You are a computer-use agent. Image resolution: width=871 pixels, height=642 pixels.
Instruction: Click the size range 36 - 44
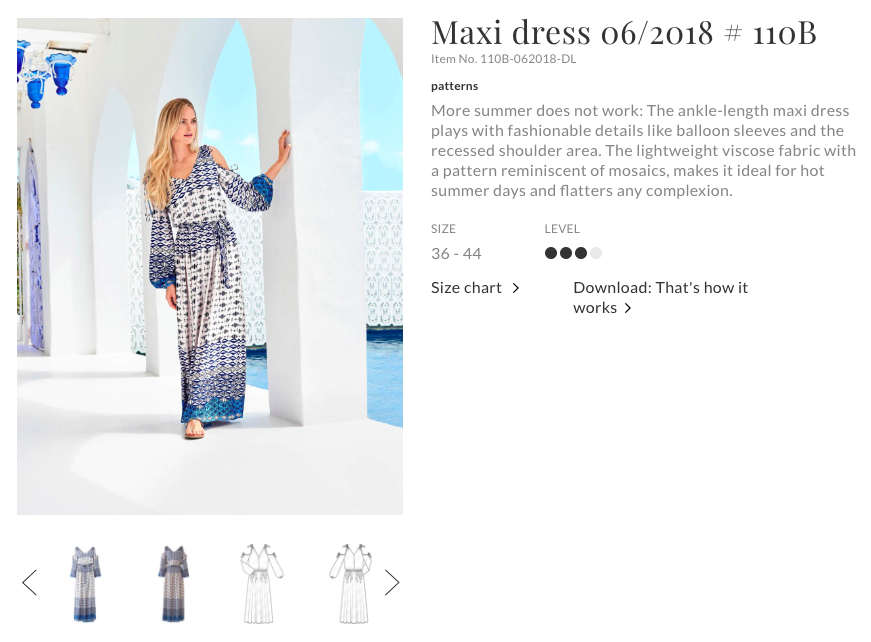click(456, 254)
